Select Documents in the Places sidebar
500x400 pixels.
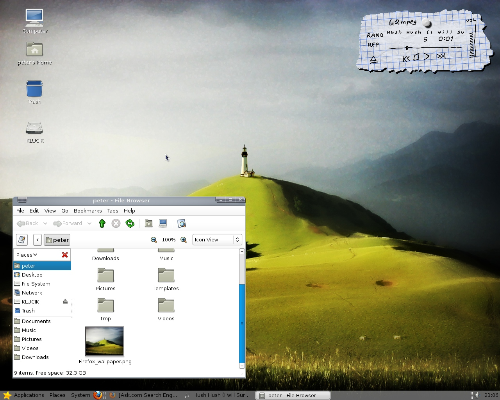click(x=33, y=321)
